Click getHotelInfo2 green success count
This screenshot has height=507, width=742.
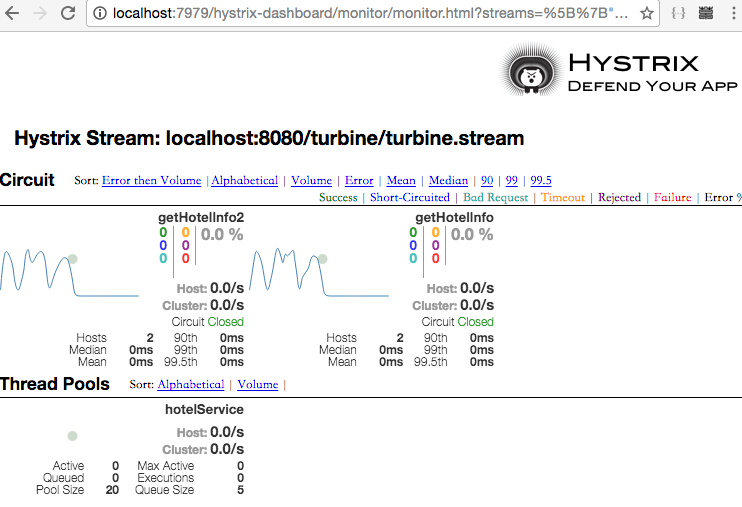[163, 232]
